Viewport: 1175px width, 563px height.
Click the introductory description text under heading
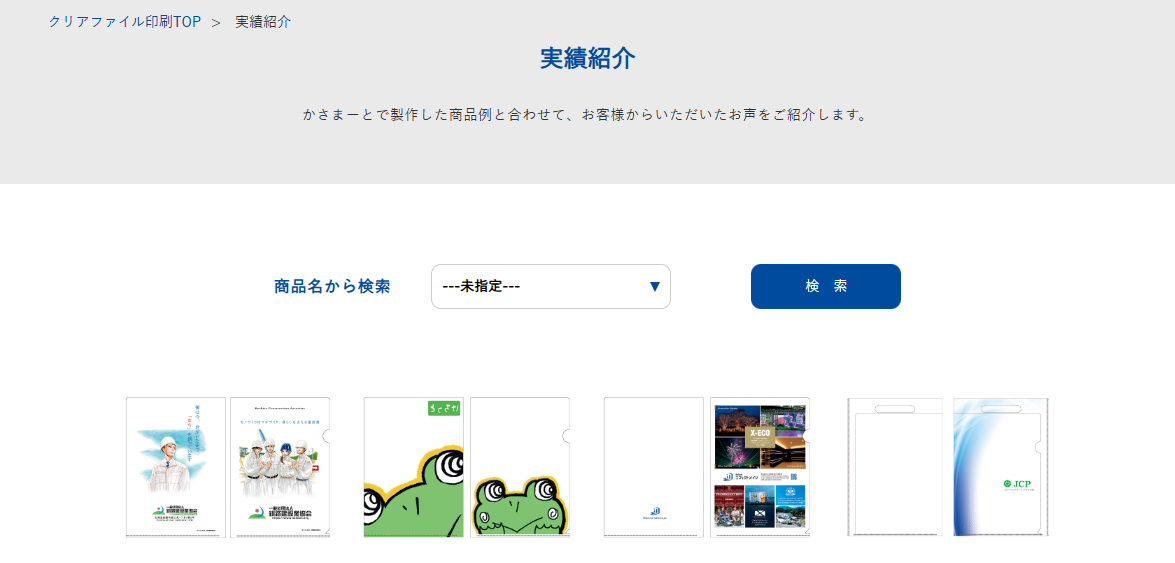coord(587,115)
